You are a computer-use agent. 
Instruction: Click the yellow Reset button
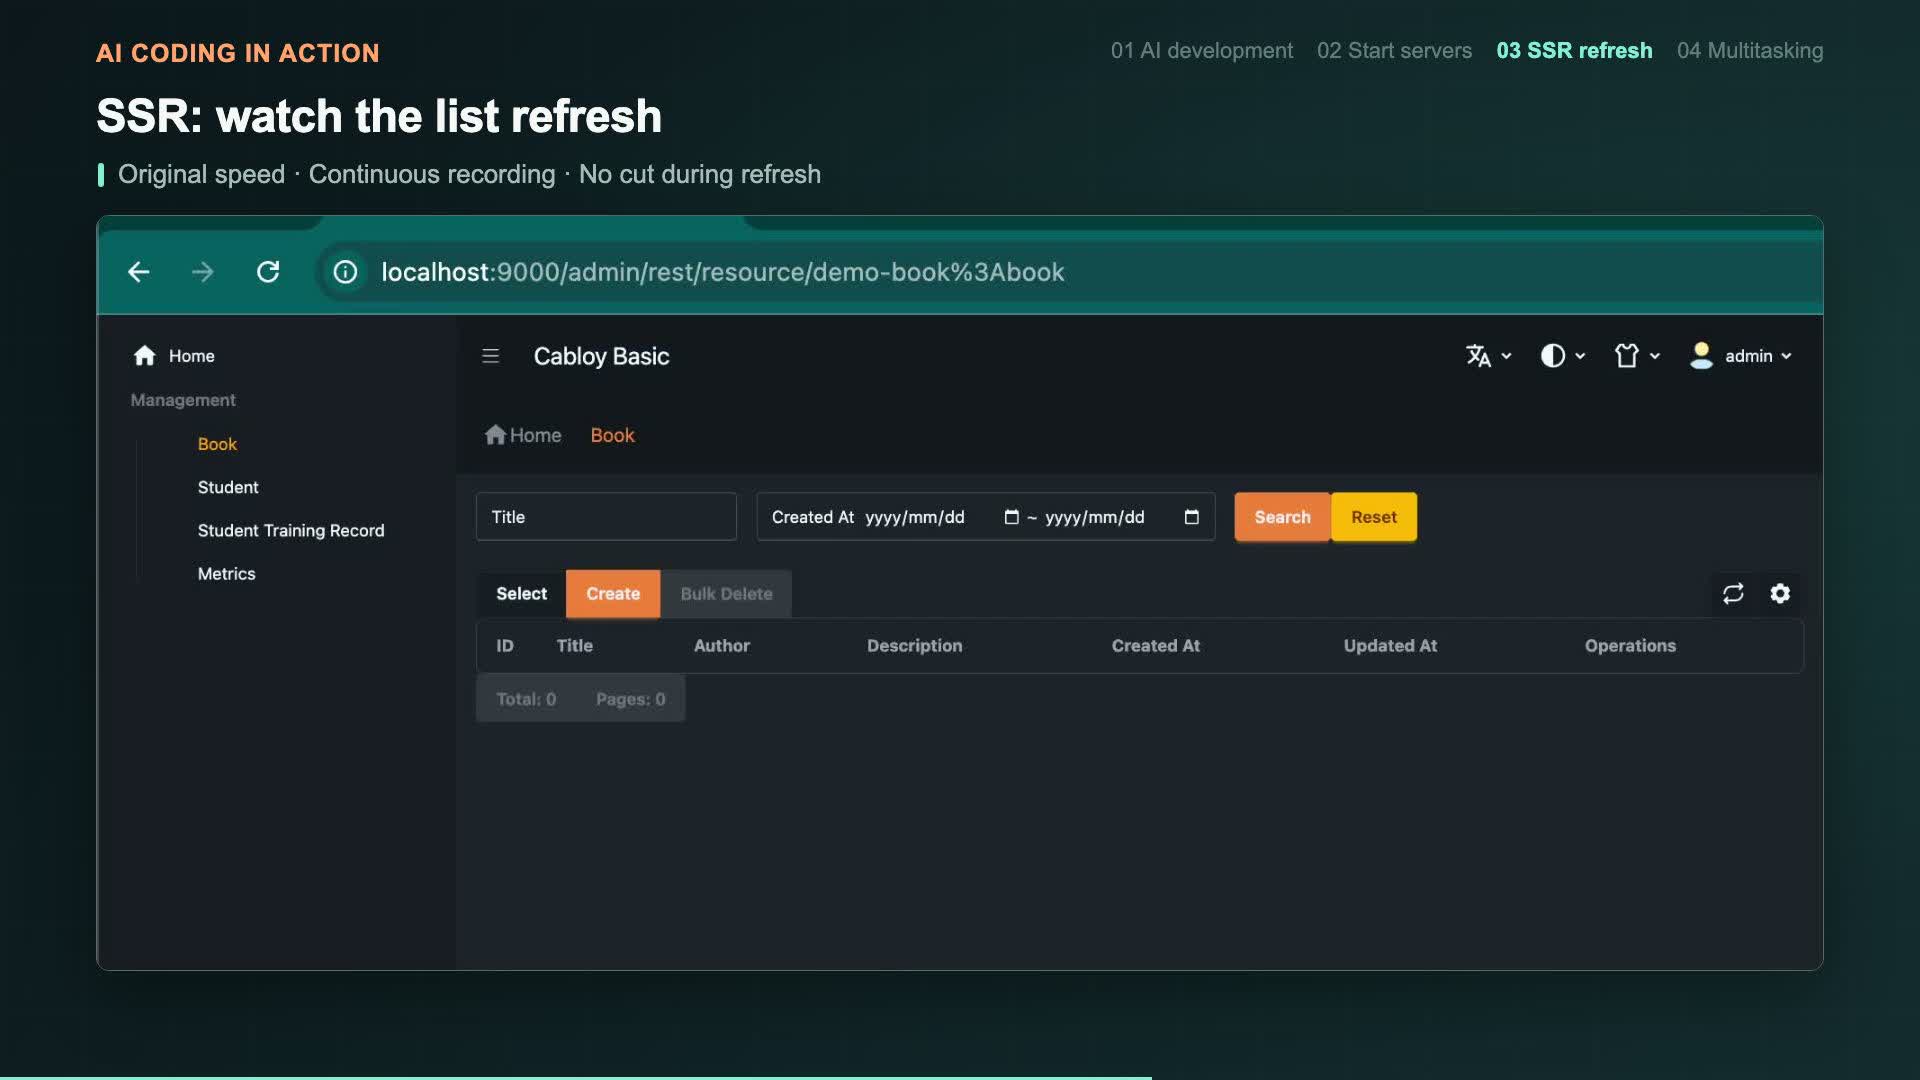click(x=1374, y=517)
